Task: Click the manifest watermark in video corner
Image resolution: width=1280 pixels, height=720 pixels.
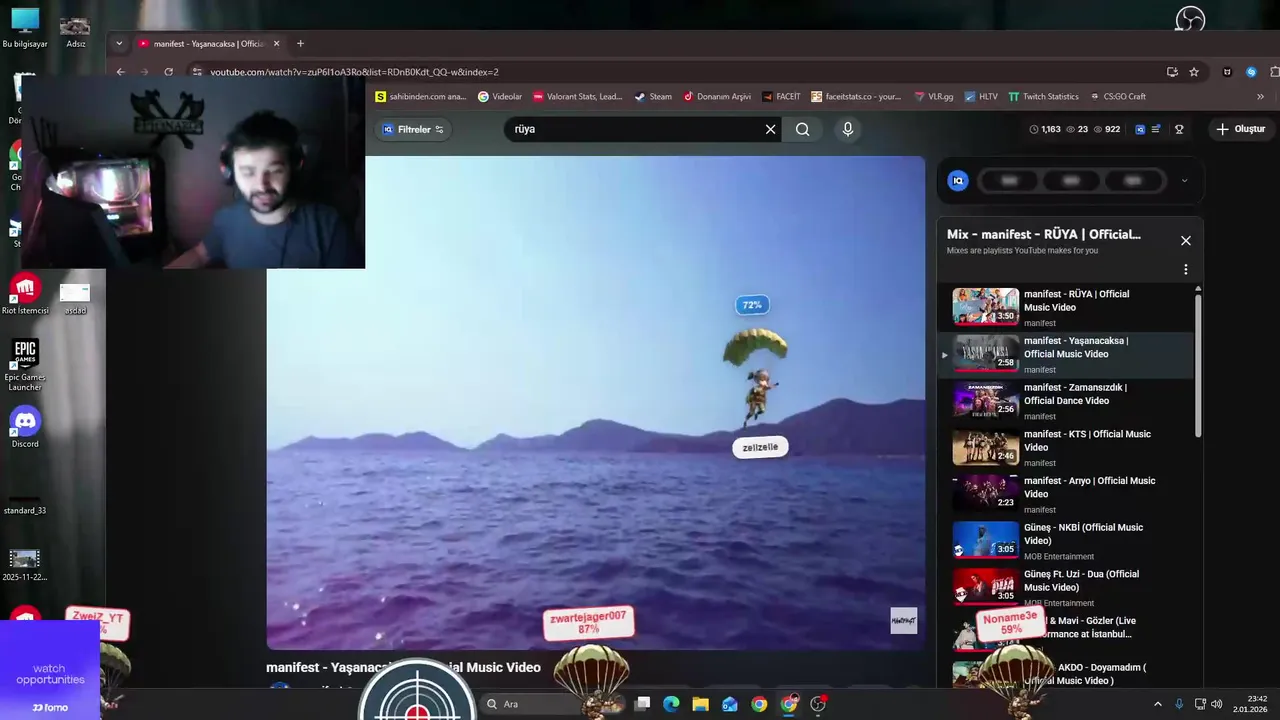Action: (903, 621)
